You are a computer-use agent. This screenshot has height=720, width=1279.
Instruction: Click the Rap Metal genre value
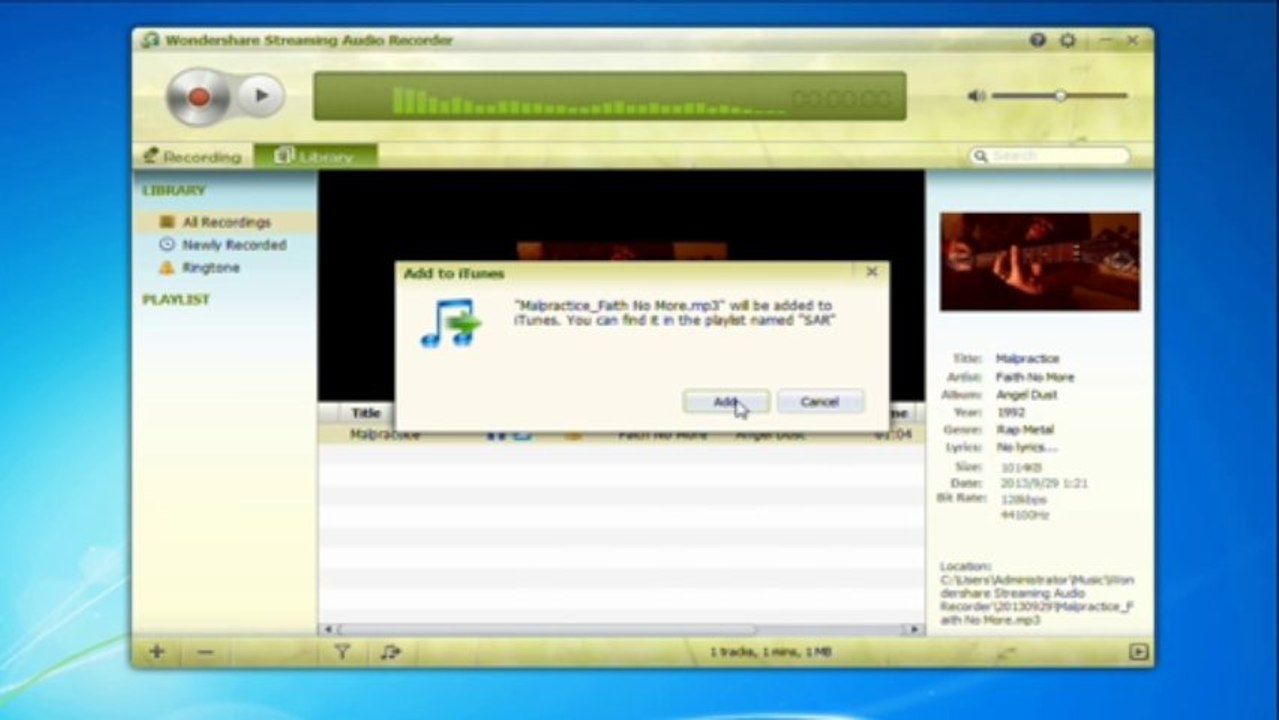point(1024,429)
